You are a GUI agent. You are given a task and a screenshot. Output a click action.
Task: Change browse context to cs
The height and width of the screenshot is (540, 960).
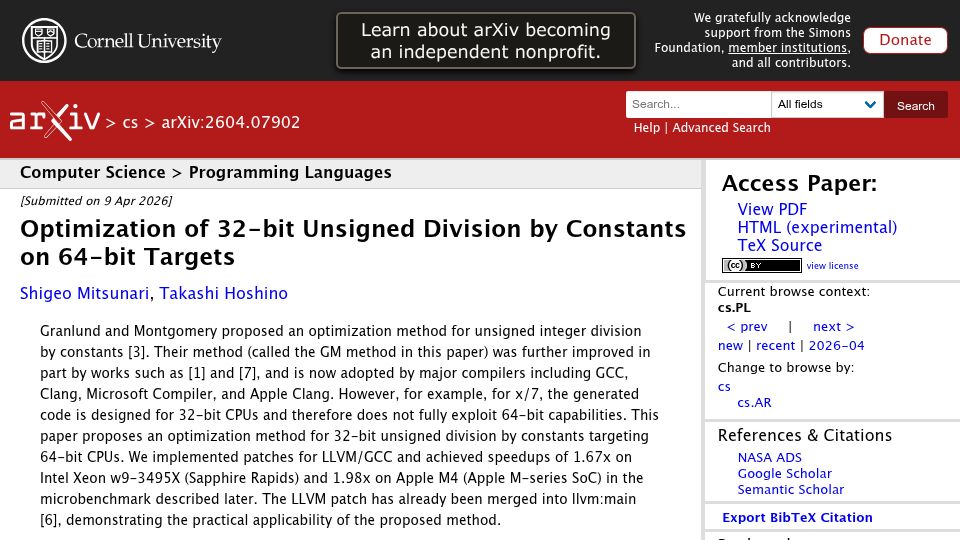pos(724,387)
